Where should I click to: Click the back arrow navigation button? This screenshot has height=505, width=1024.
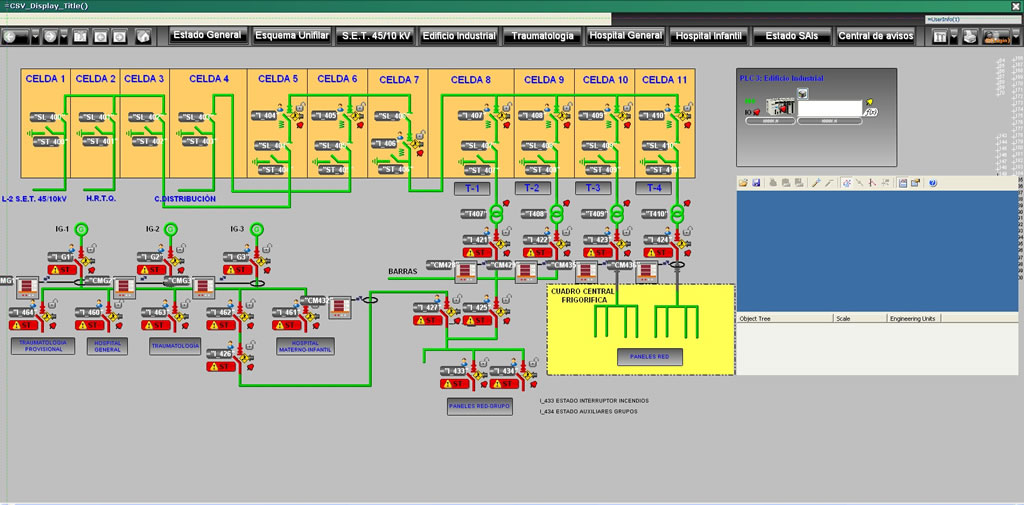(x=16, y=37)
